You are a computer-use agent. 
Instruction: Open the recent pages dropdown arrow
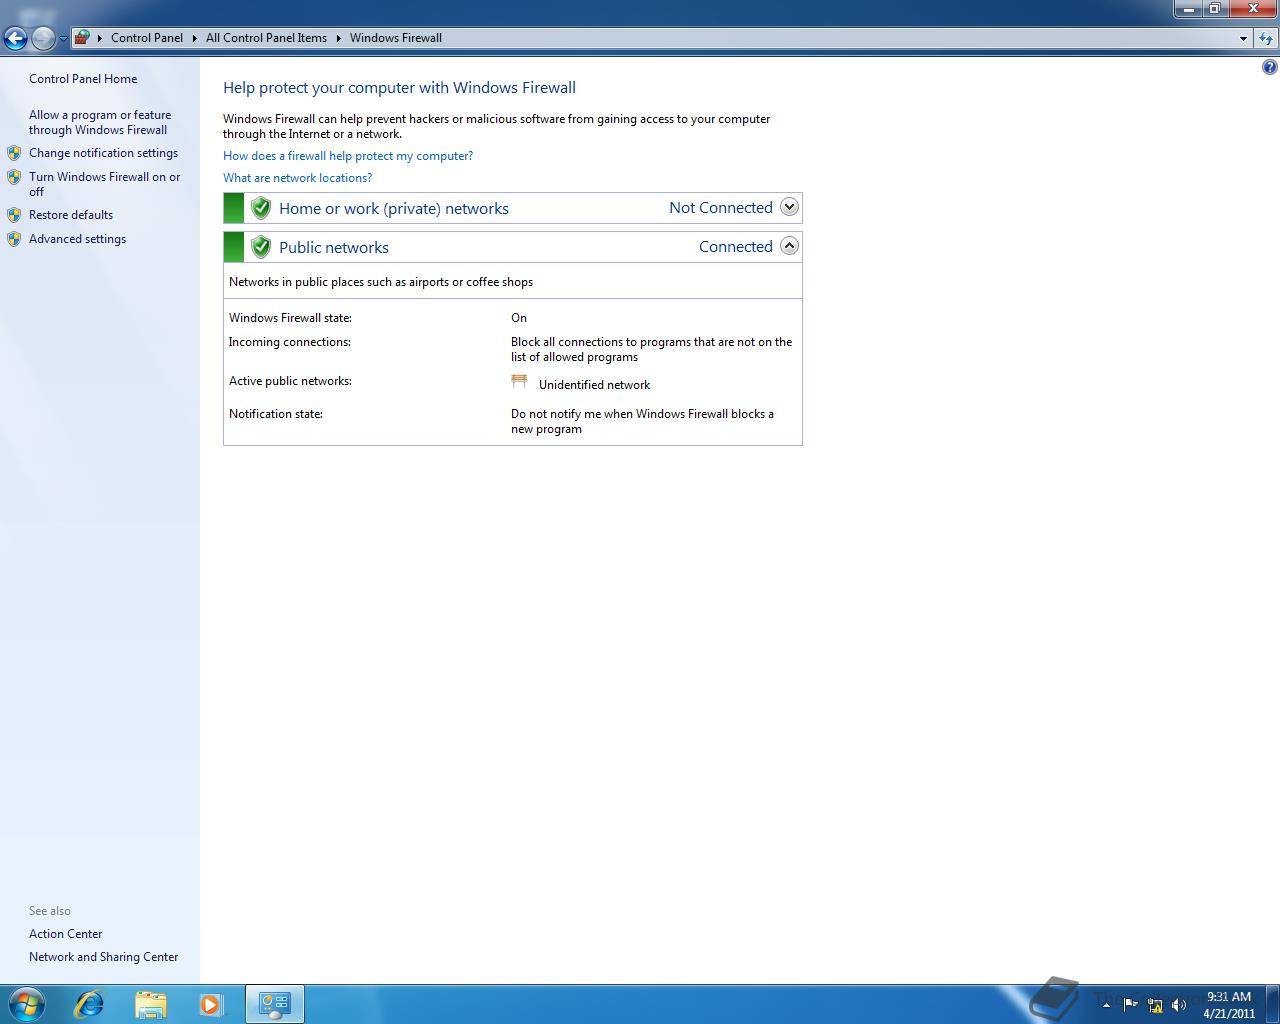pyautogui.click(x=63, y=39)
